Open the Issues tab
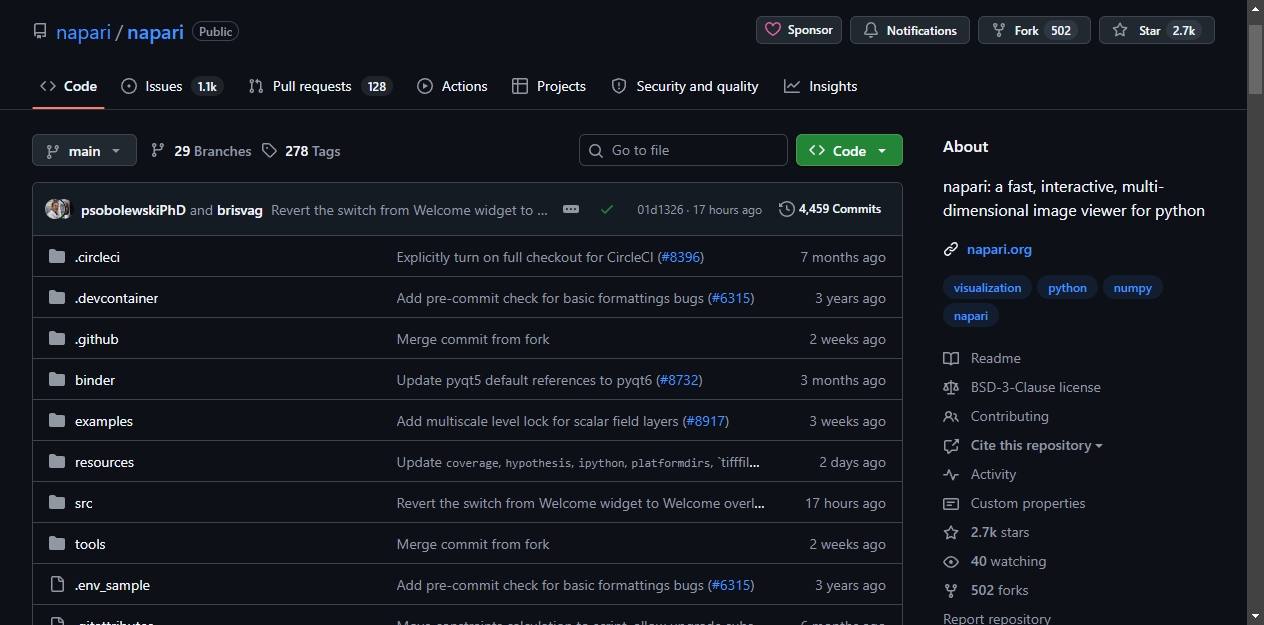Image resolution: width=1264 pixels, height=625 pixels. [171, 86]
